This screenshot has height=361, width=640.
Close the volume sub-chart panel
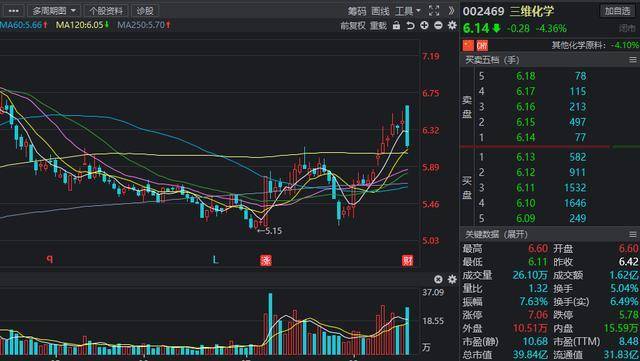(x=438, y=279)
